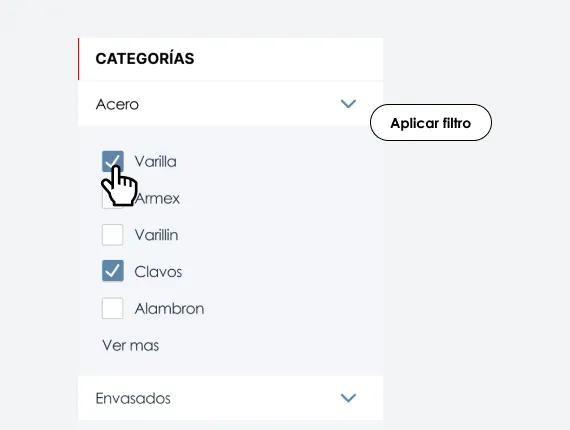Screen dimensions: 570x430
Task: Open the Ver mas link
Action: click(x=131, y=345)
